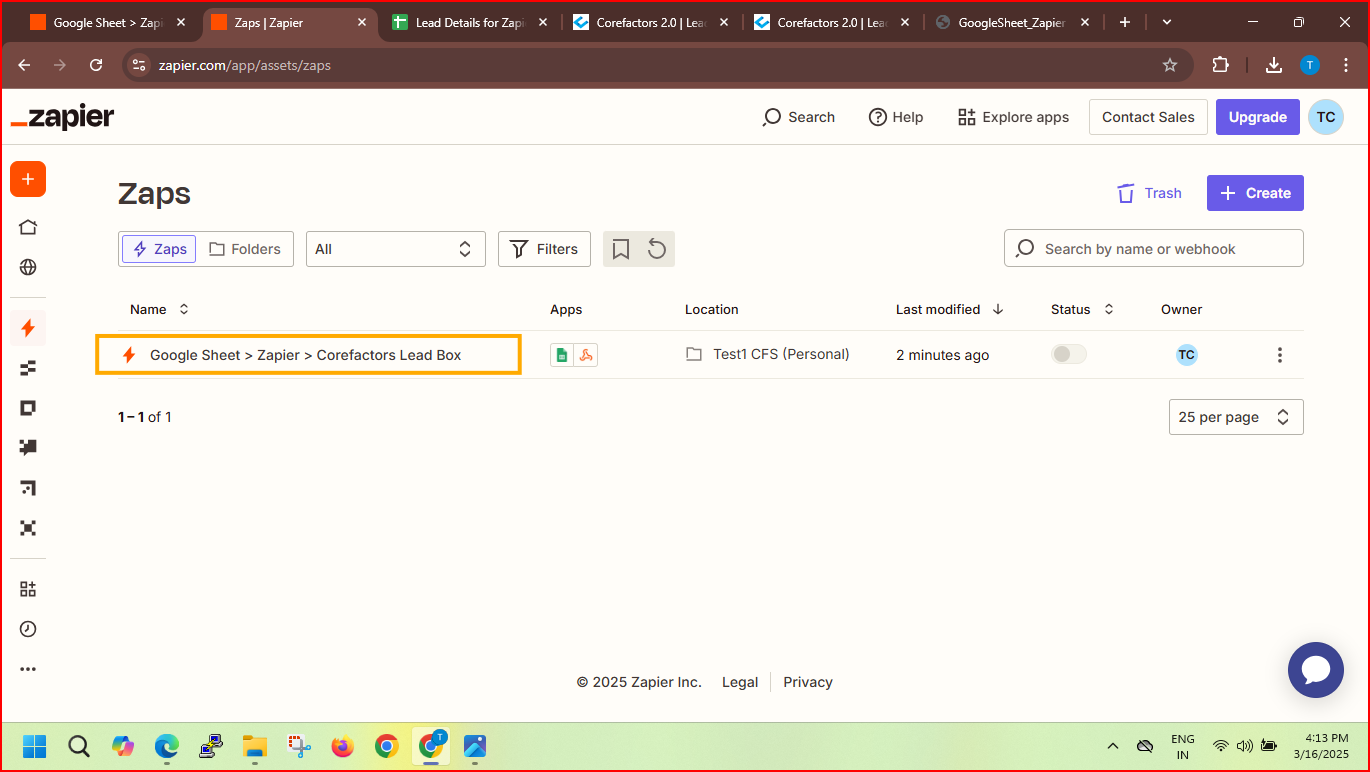Image resolution: width=1370 pixels, height=772 pixels.
Task: Click the orange plus Create icon in sidebar
Action: point(28,179)
